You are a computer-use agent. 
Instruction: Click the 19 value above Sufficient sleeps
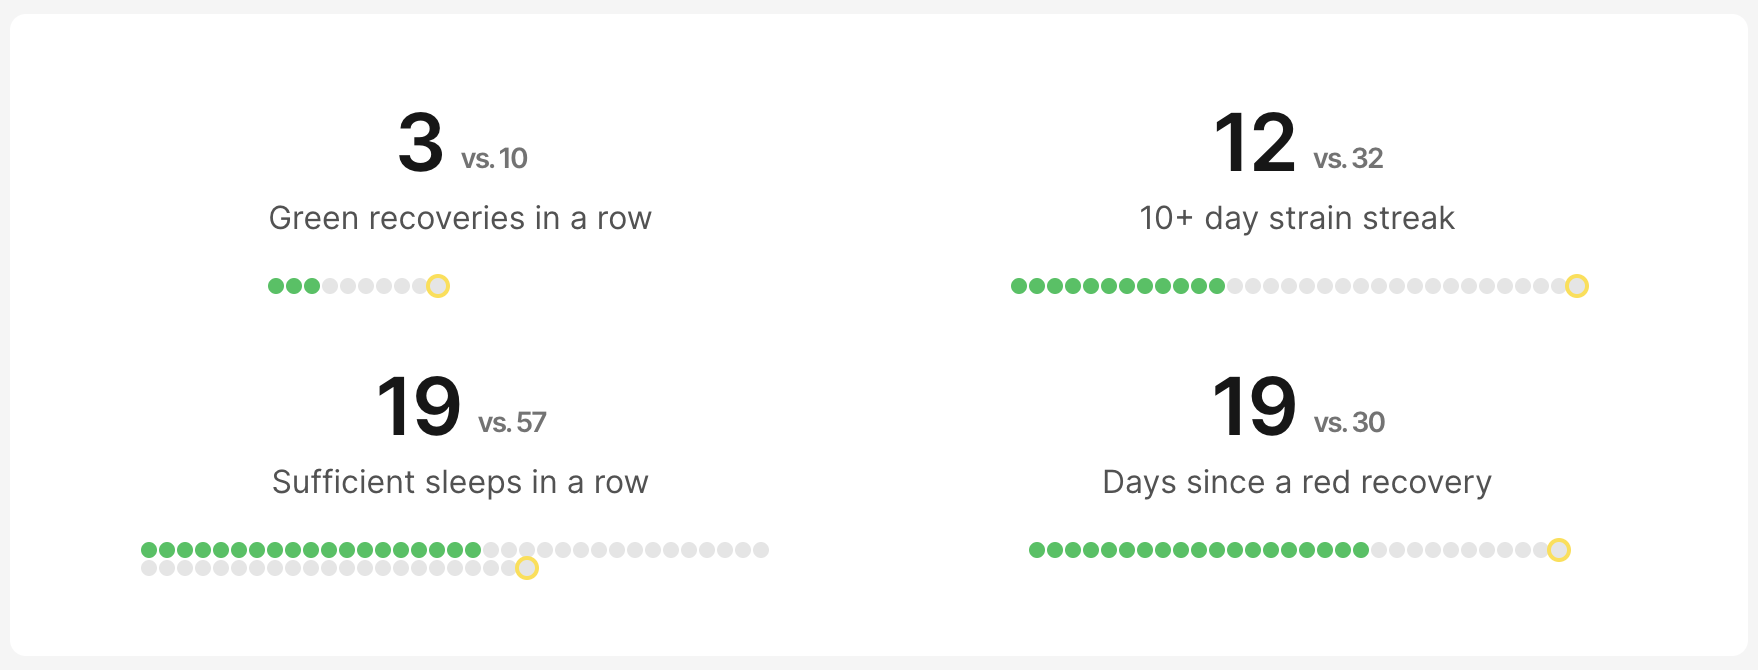[x=418, y=407]
